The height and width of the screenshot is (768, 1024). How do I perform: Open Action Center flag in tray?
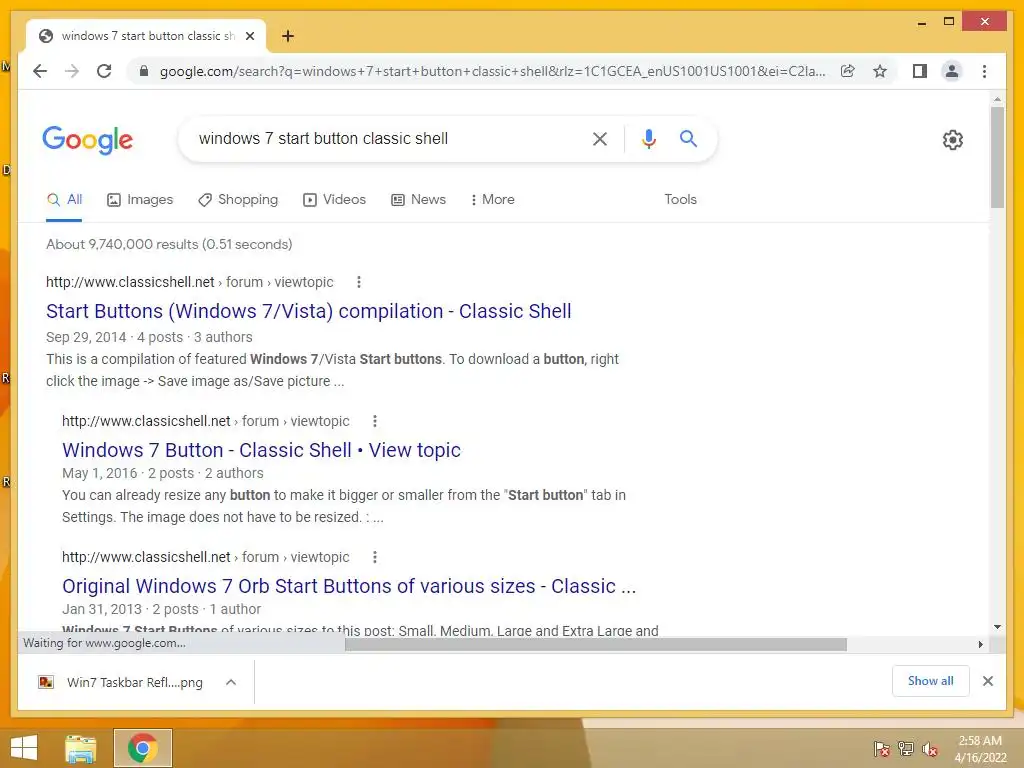click(882, 749)
